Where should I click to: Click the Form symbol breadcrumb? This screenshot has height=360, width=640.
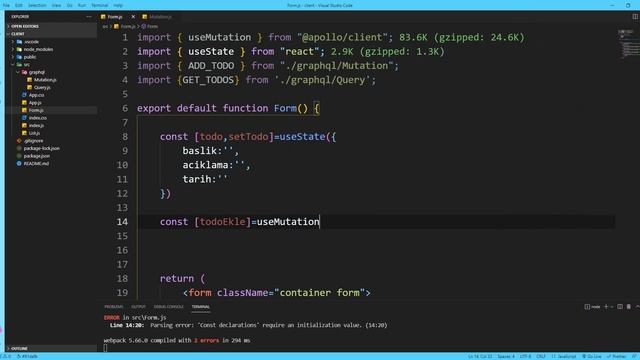(150, 27)
